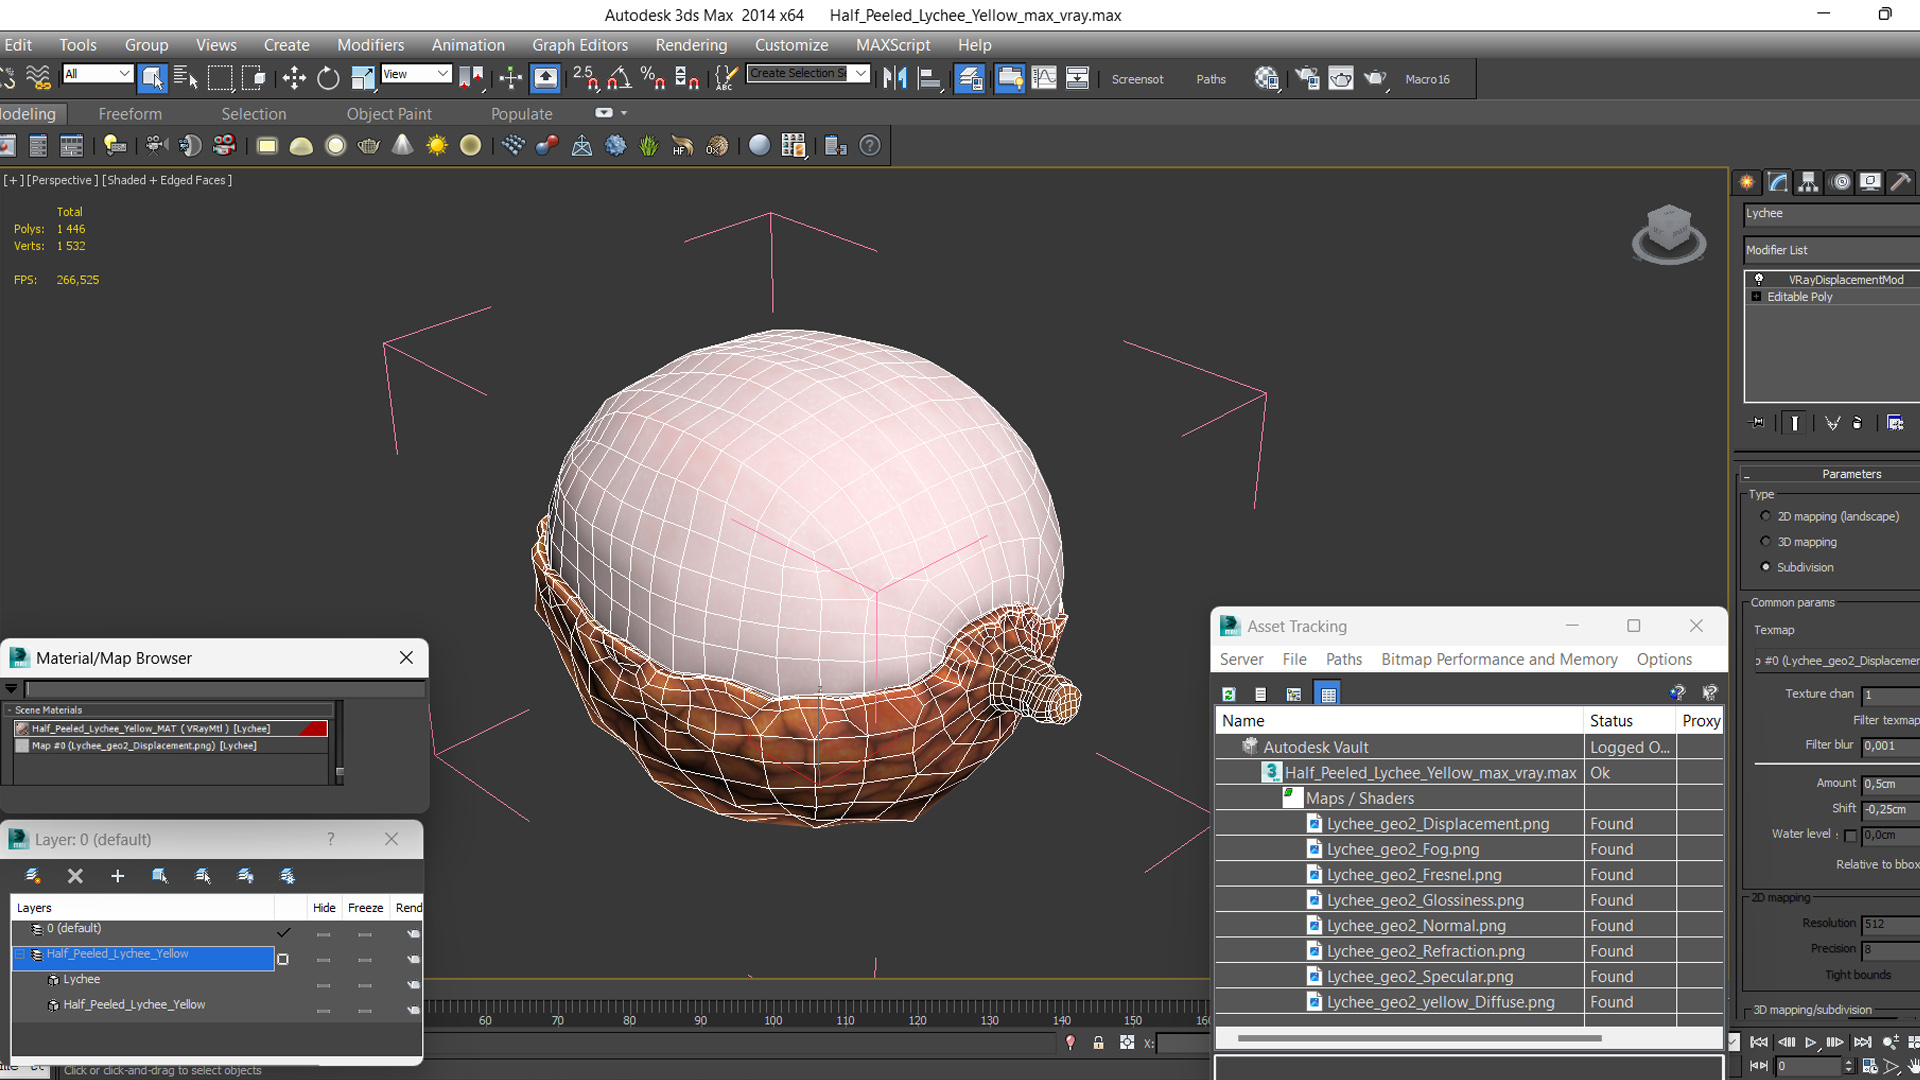The image size is (1920, 1080).
Task: Click the Align tool icon
Action: [930, 78]
